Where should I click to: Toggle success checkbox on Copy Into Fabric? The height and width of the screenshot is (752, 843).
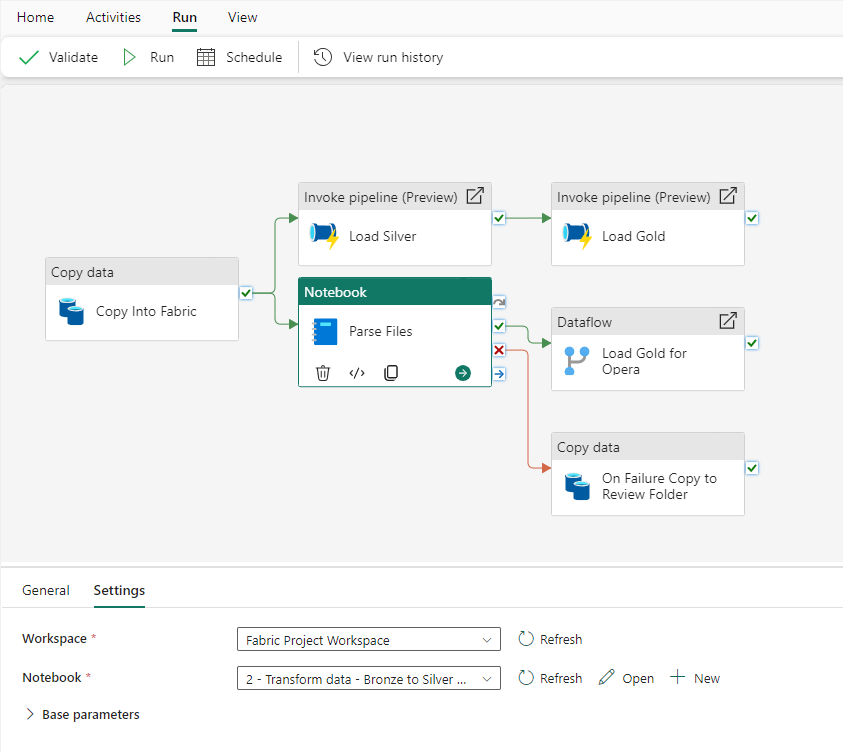point(246,292)
